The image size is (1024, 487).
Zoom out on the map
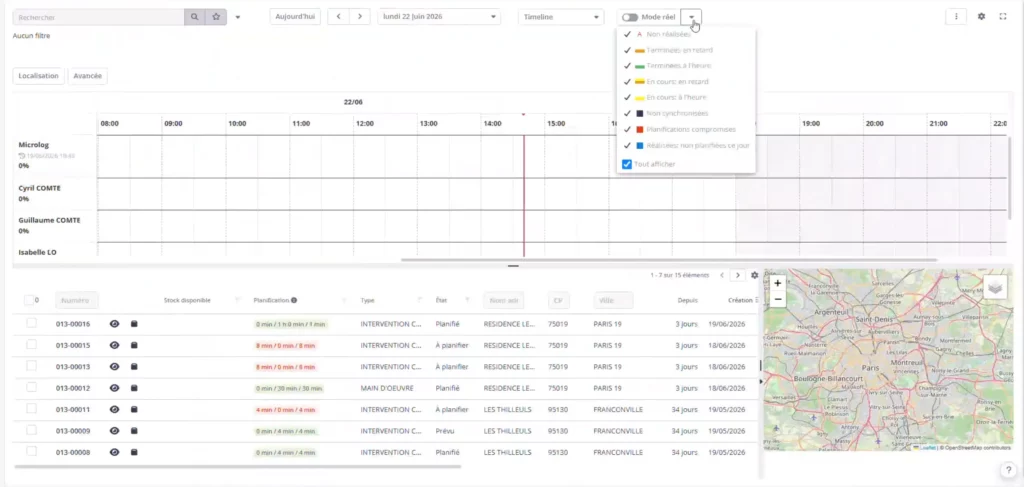point(777,299)
